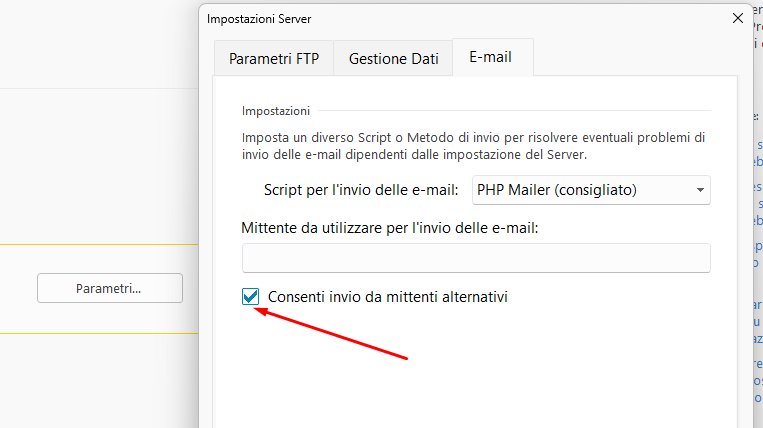Screen dimensions: 763x428
Task: Open the PHP Mailer (consigliato) dropdown
Action: point(590,189)
